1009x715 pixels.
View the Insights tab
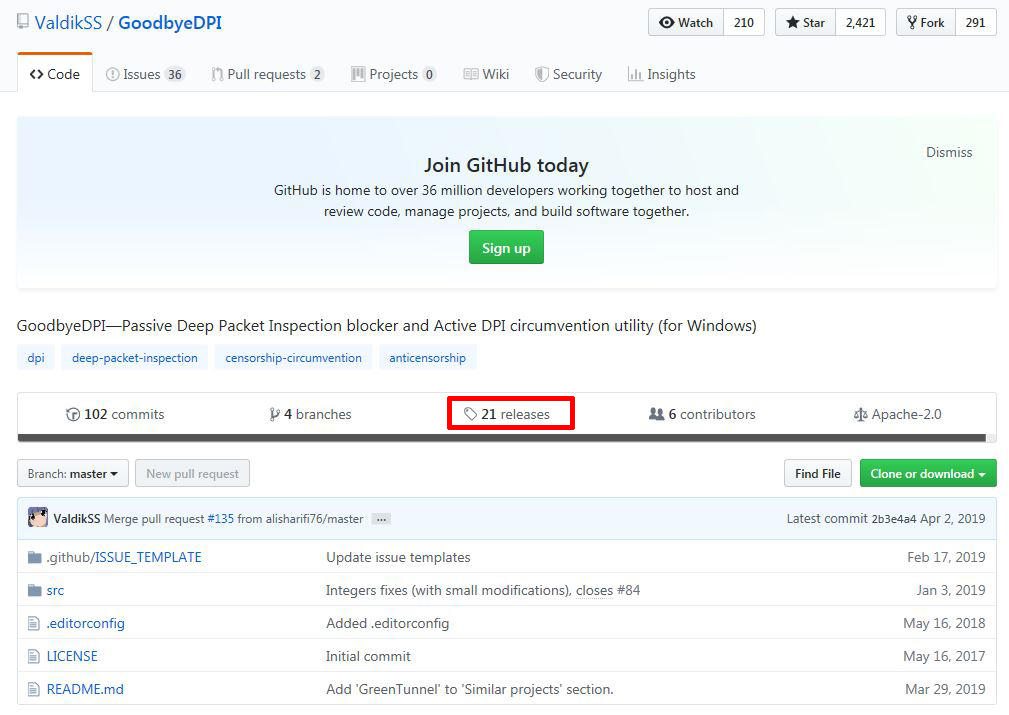662,74
